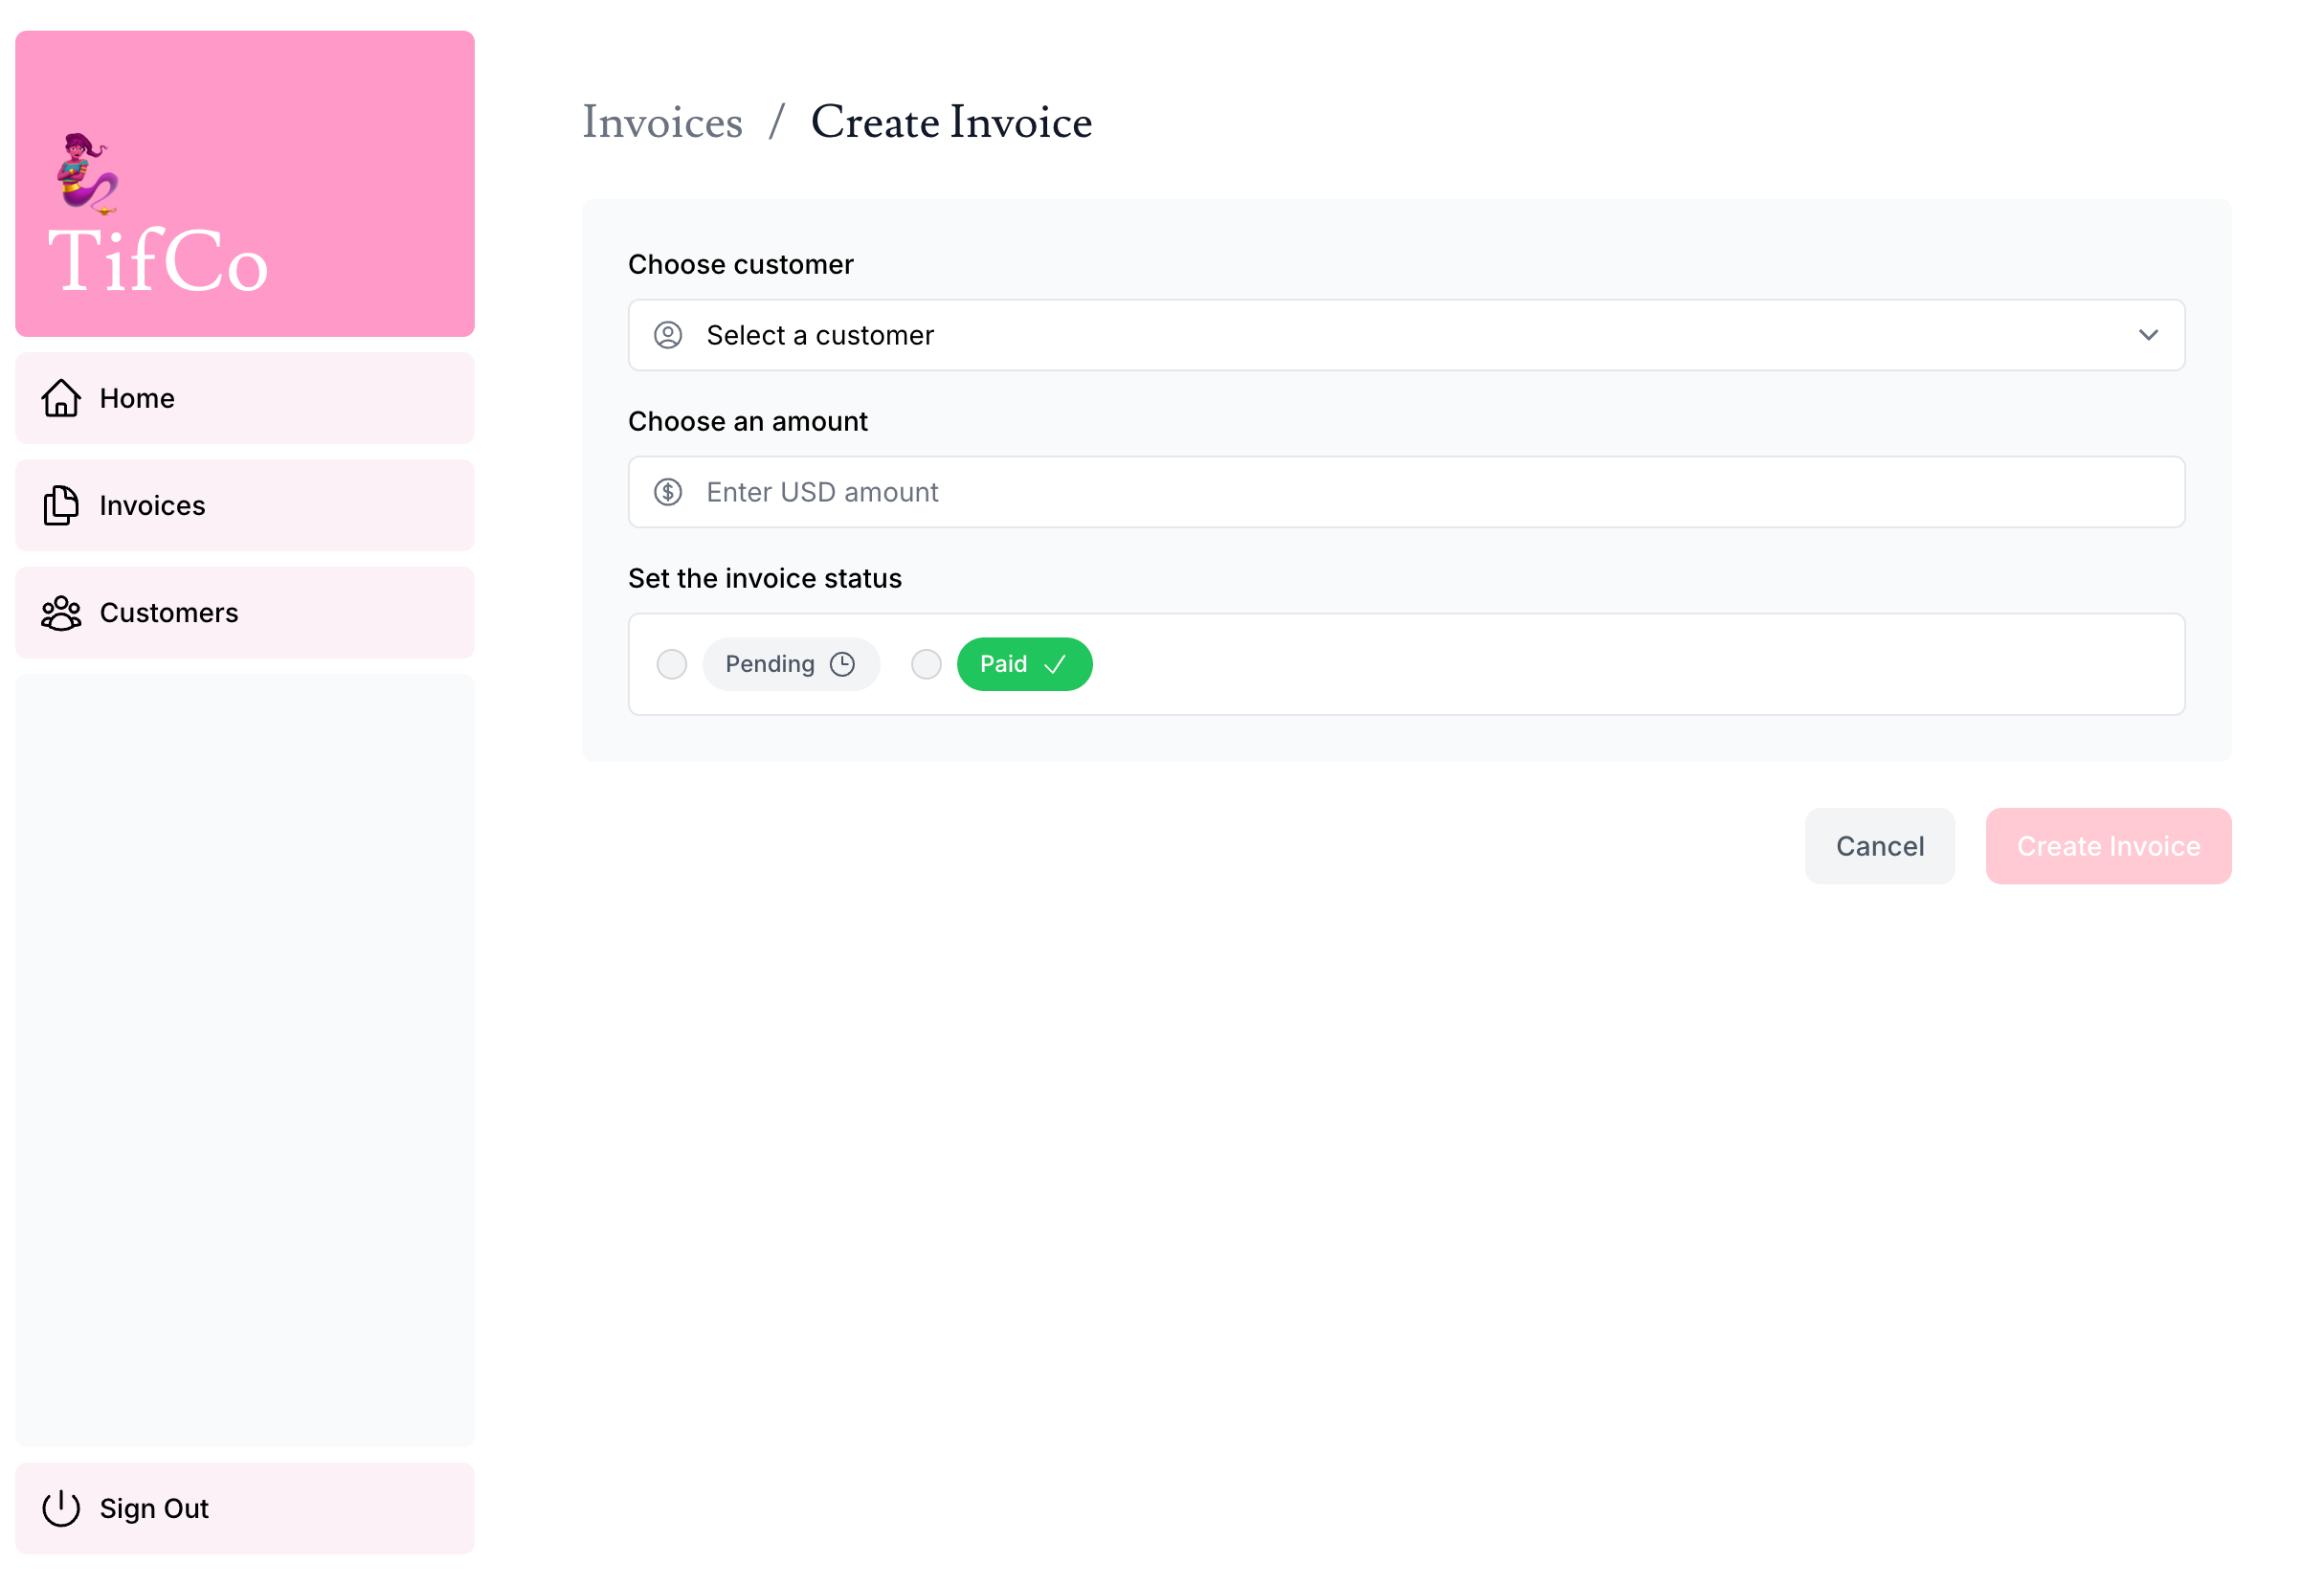Click the Sign Out power icon
Screen dimensions: 2324x1585
(61, 1508)
